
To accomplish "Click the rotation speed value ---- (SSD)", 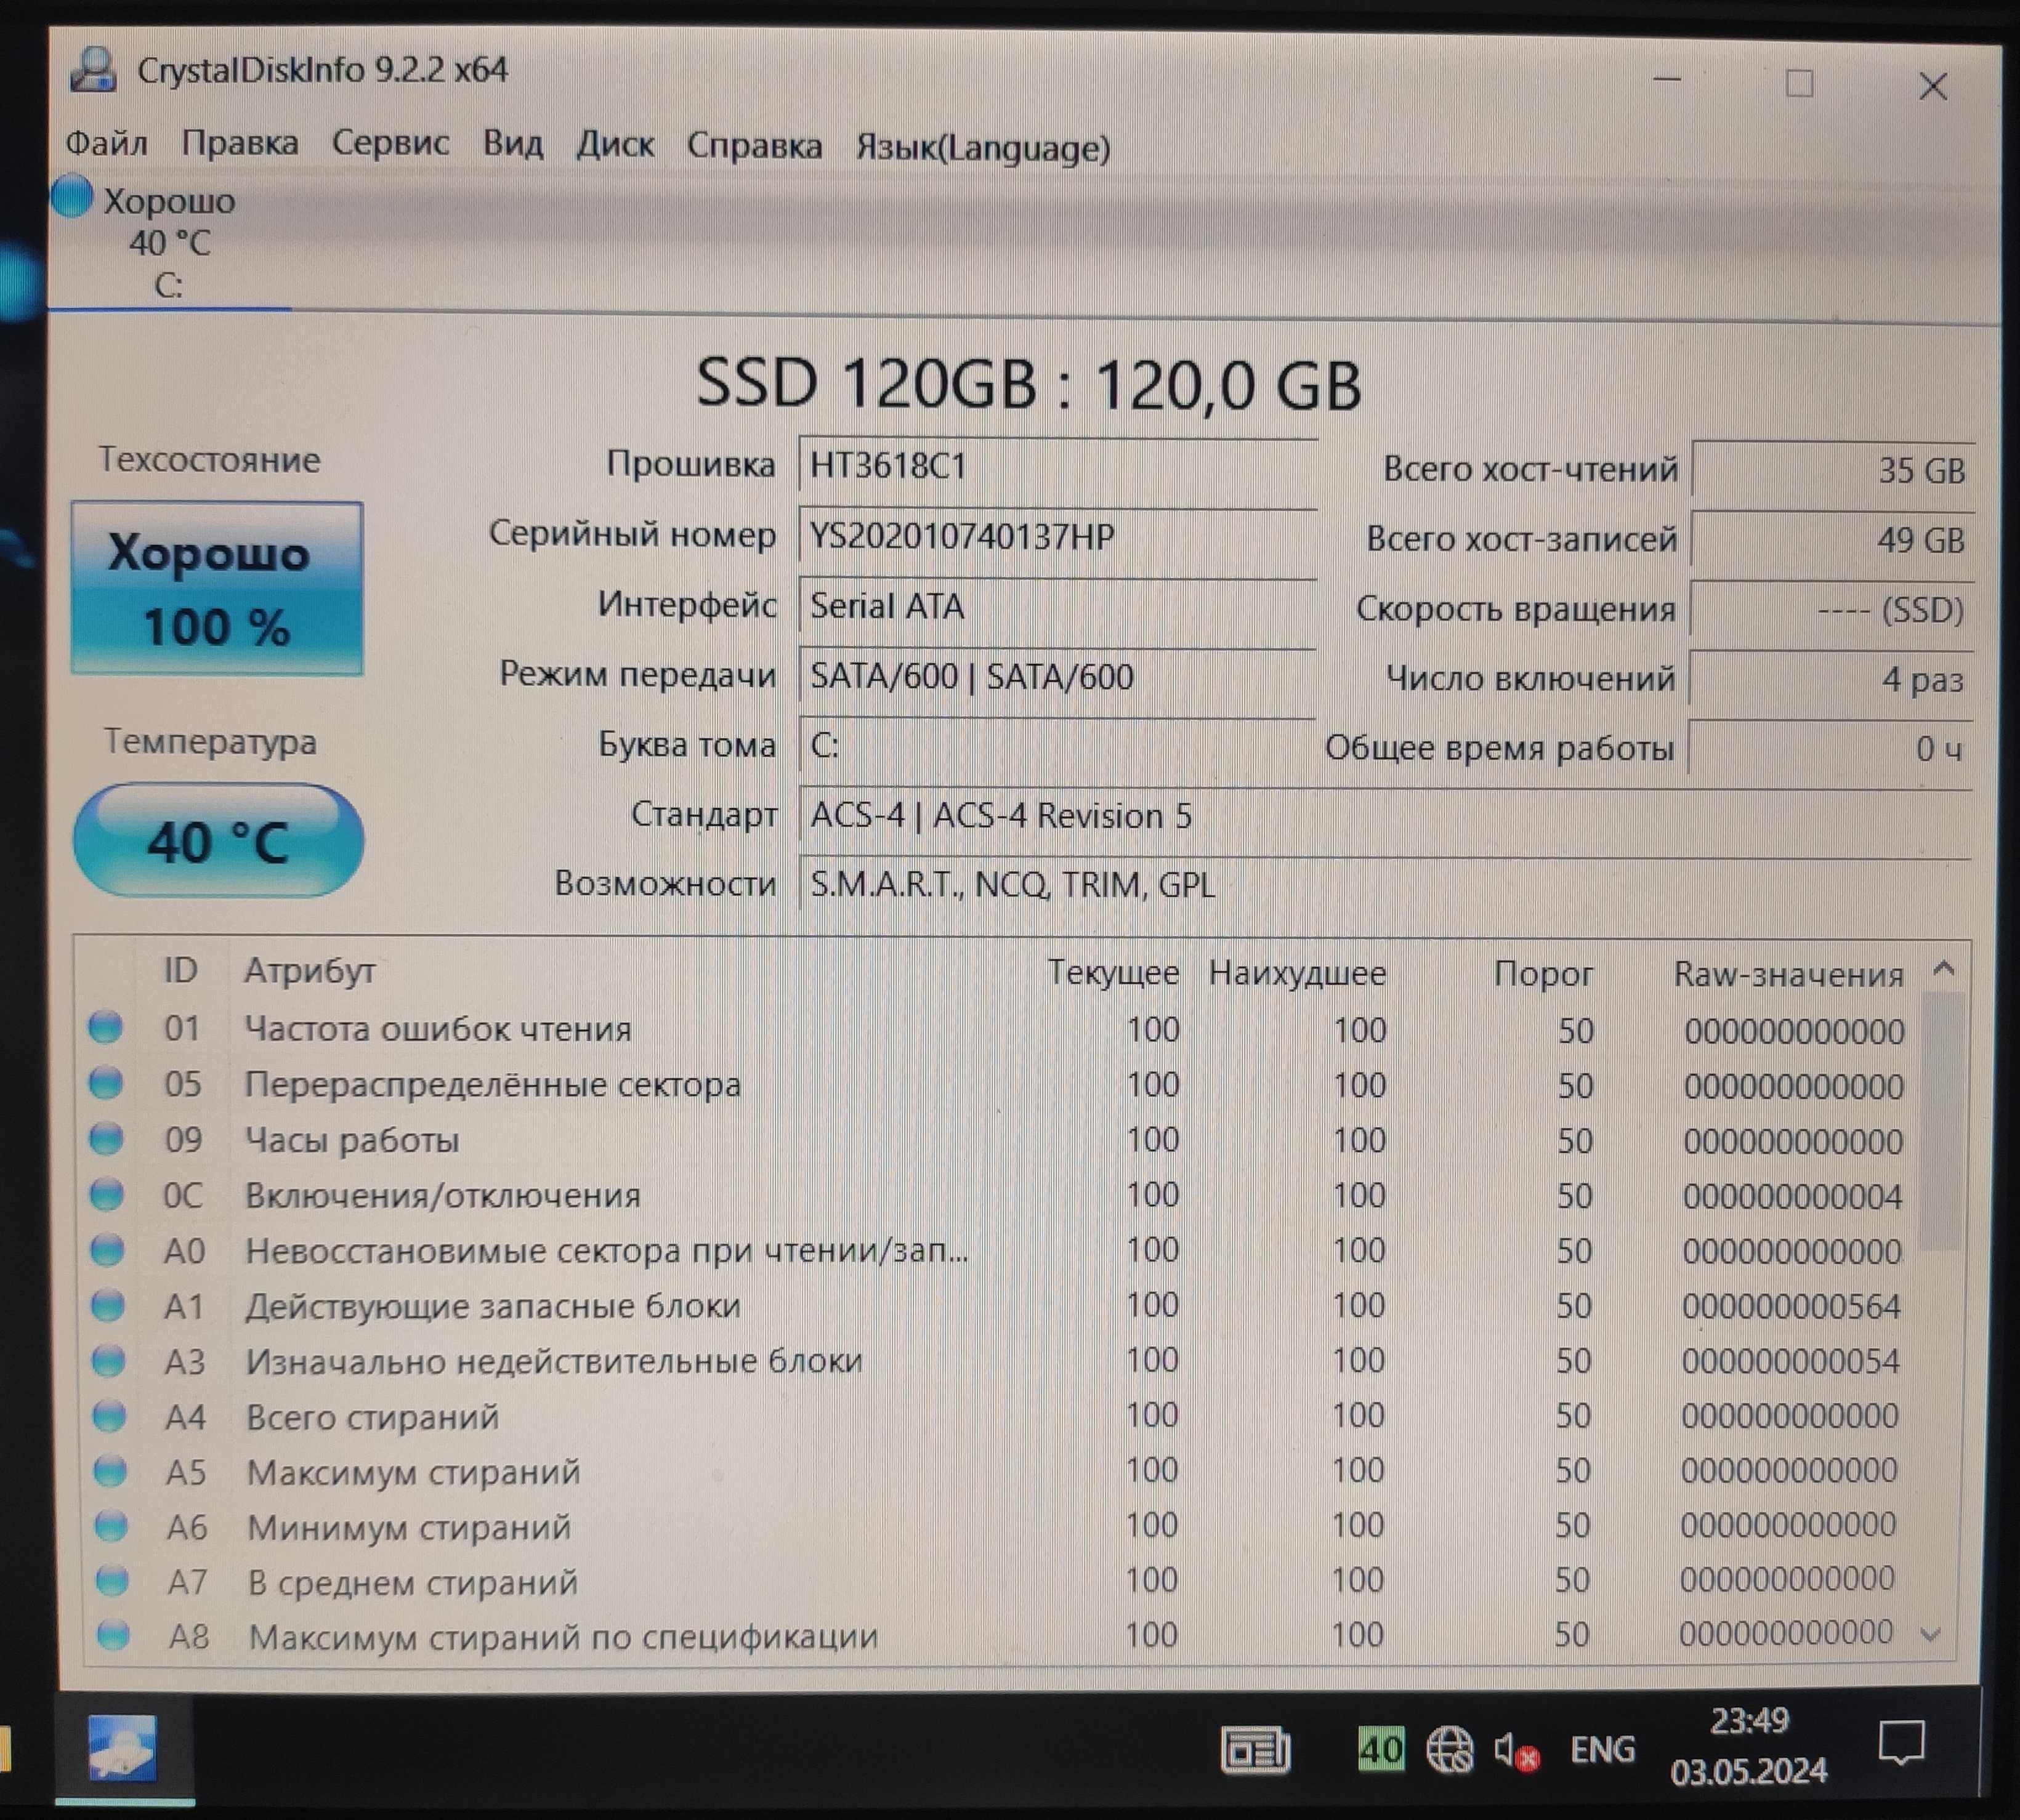I will pyautogui.click(x=1832, y=609).
